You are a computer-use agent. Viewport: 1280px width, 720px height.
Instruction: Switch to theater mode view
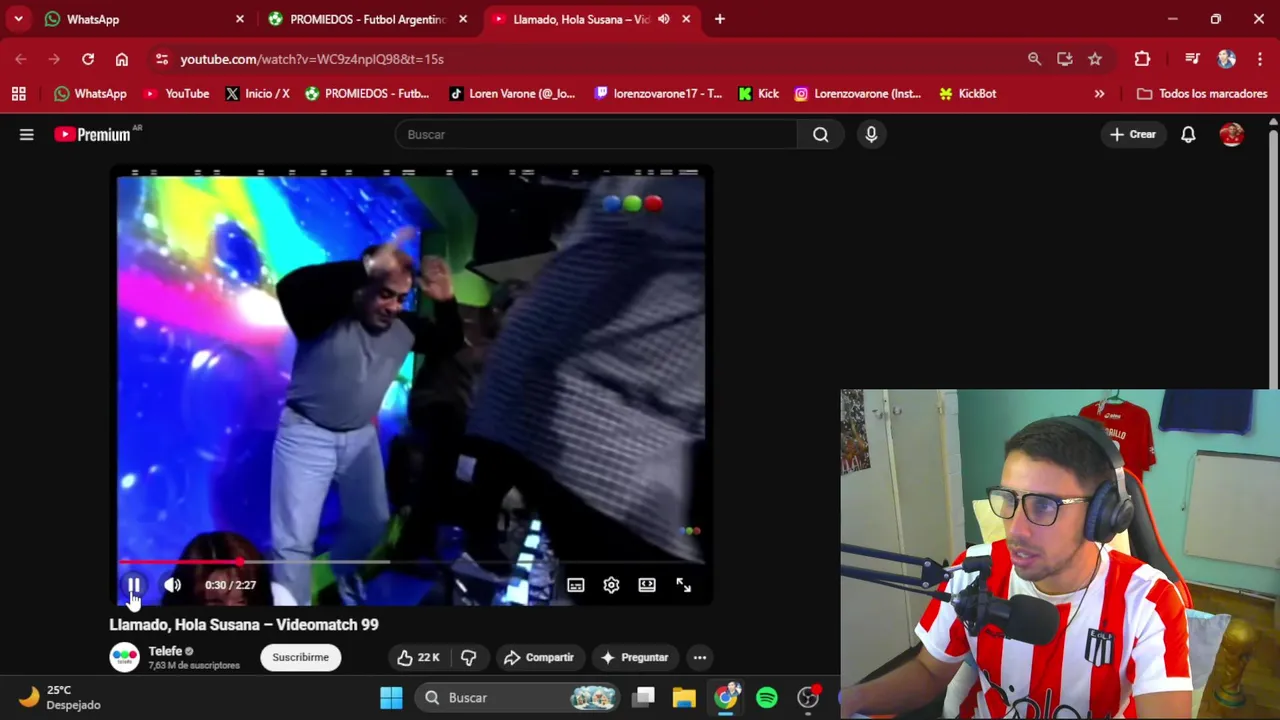(x=647, y=585)
